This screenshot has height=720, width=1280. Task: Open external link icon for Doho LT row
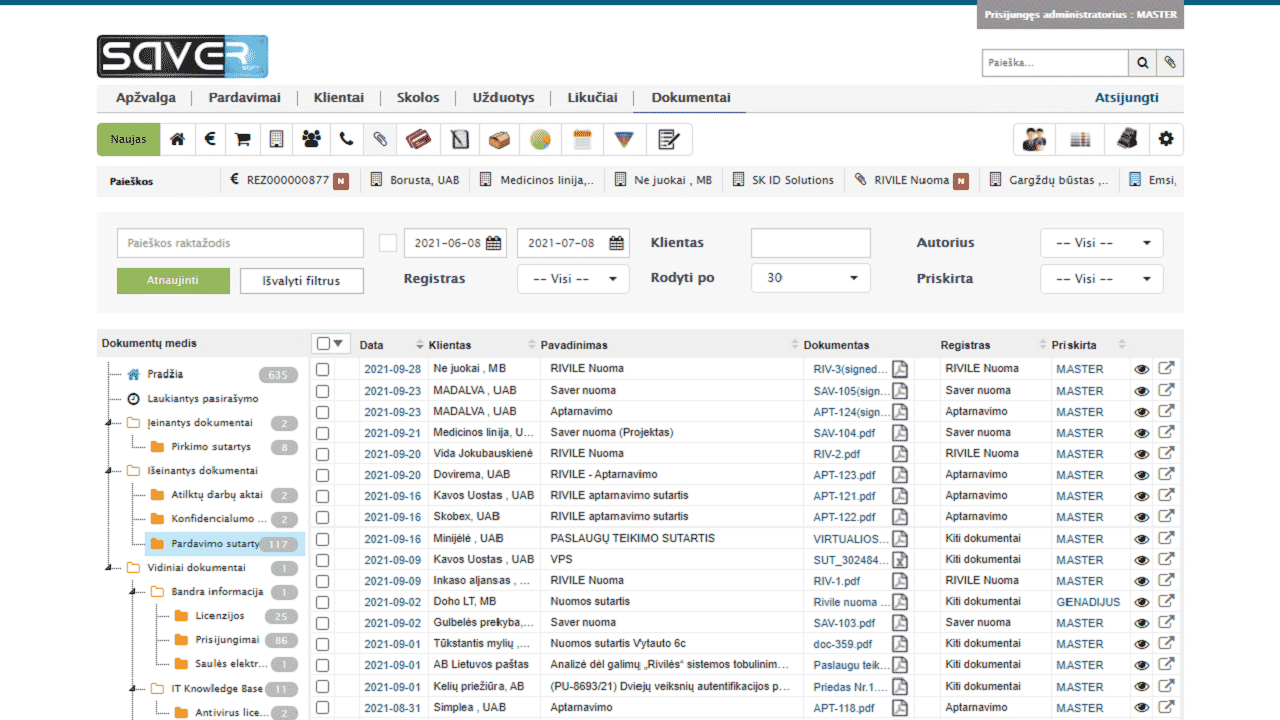pyautogui.click(x=1166, y=601)
